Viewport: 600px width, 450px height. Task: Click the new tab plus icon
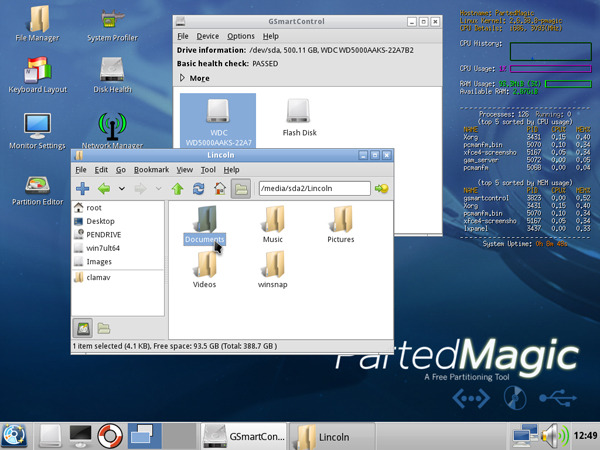point(82,188)
